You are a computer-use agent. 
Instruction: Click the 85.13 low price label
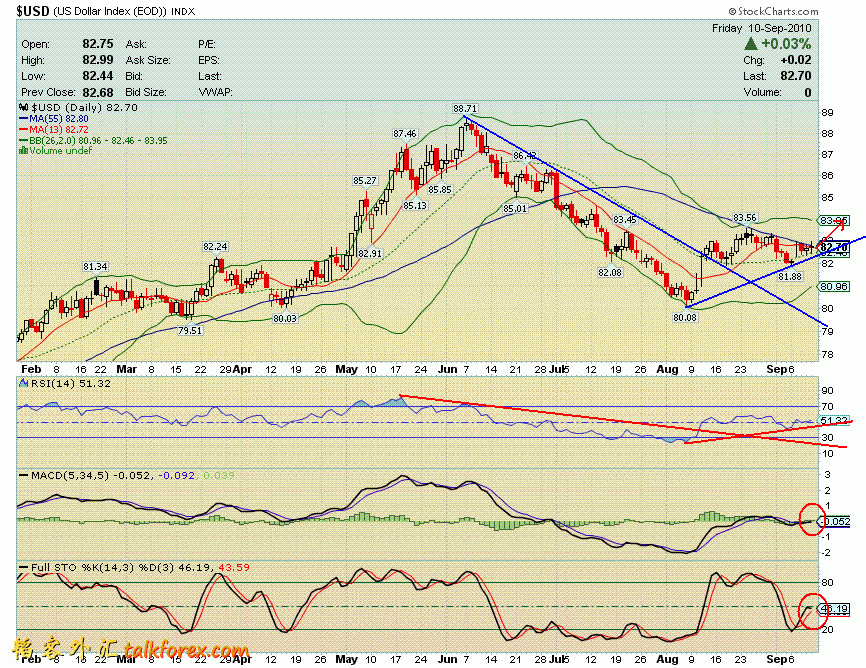[414, 205]
